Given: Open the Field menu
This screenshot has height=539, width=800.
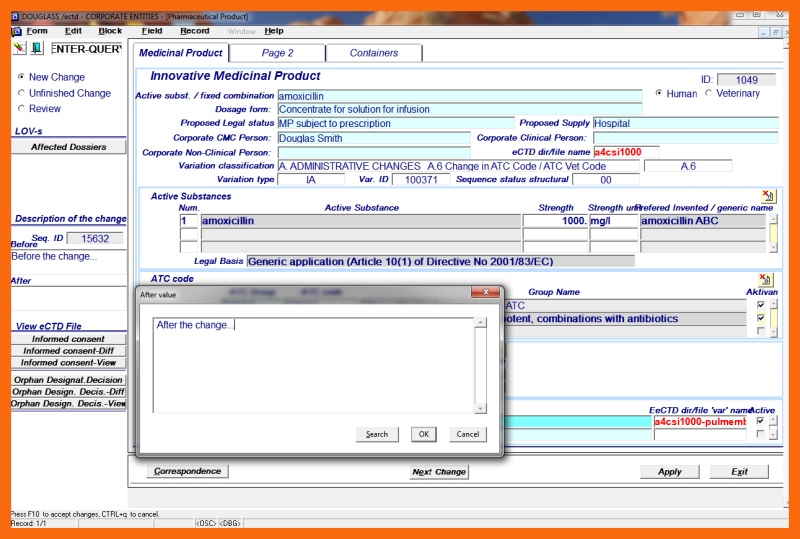Looking at the screenshot, I should pyautogui.click(x=152, y=31).
